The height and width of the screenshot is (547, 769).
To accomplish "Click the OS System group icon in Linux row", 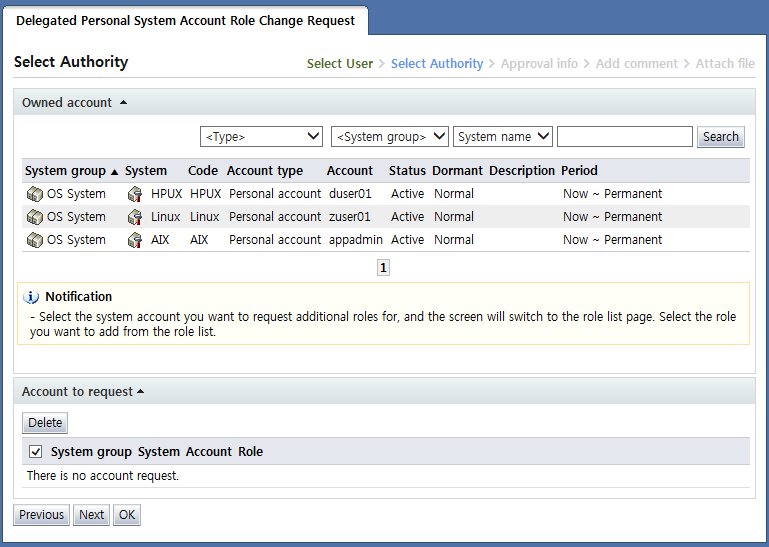I will (34, 217).
